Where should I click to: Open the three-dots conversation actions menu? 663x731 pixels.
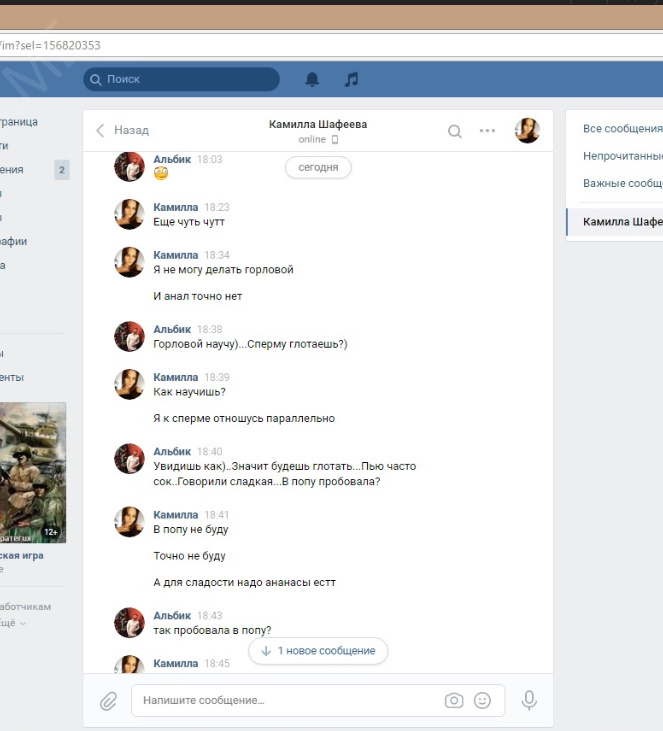(x=487, y=131)
